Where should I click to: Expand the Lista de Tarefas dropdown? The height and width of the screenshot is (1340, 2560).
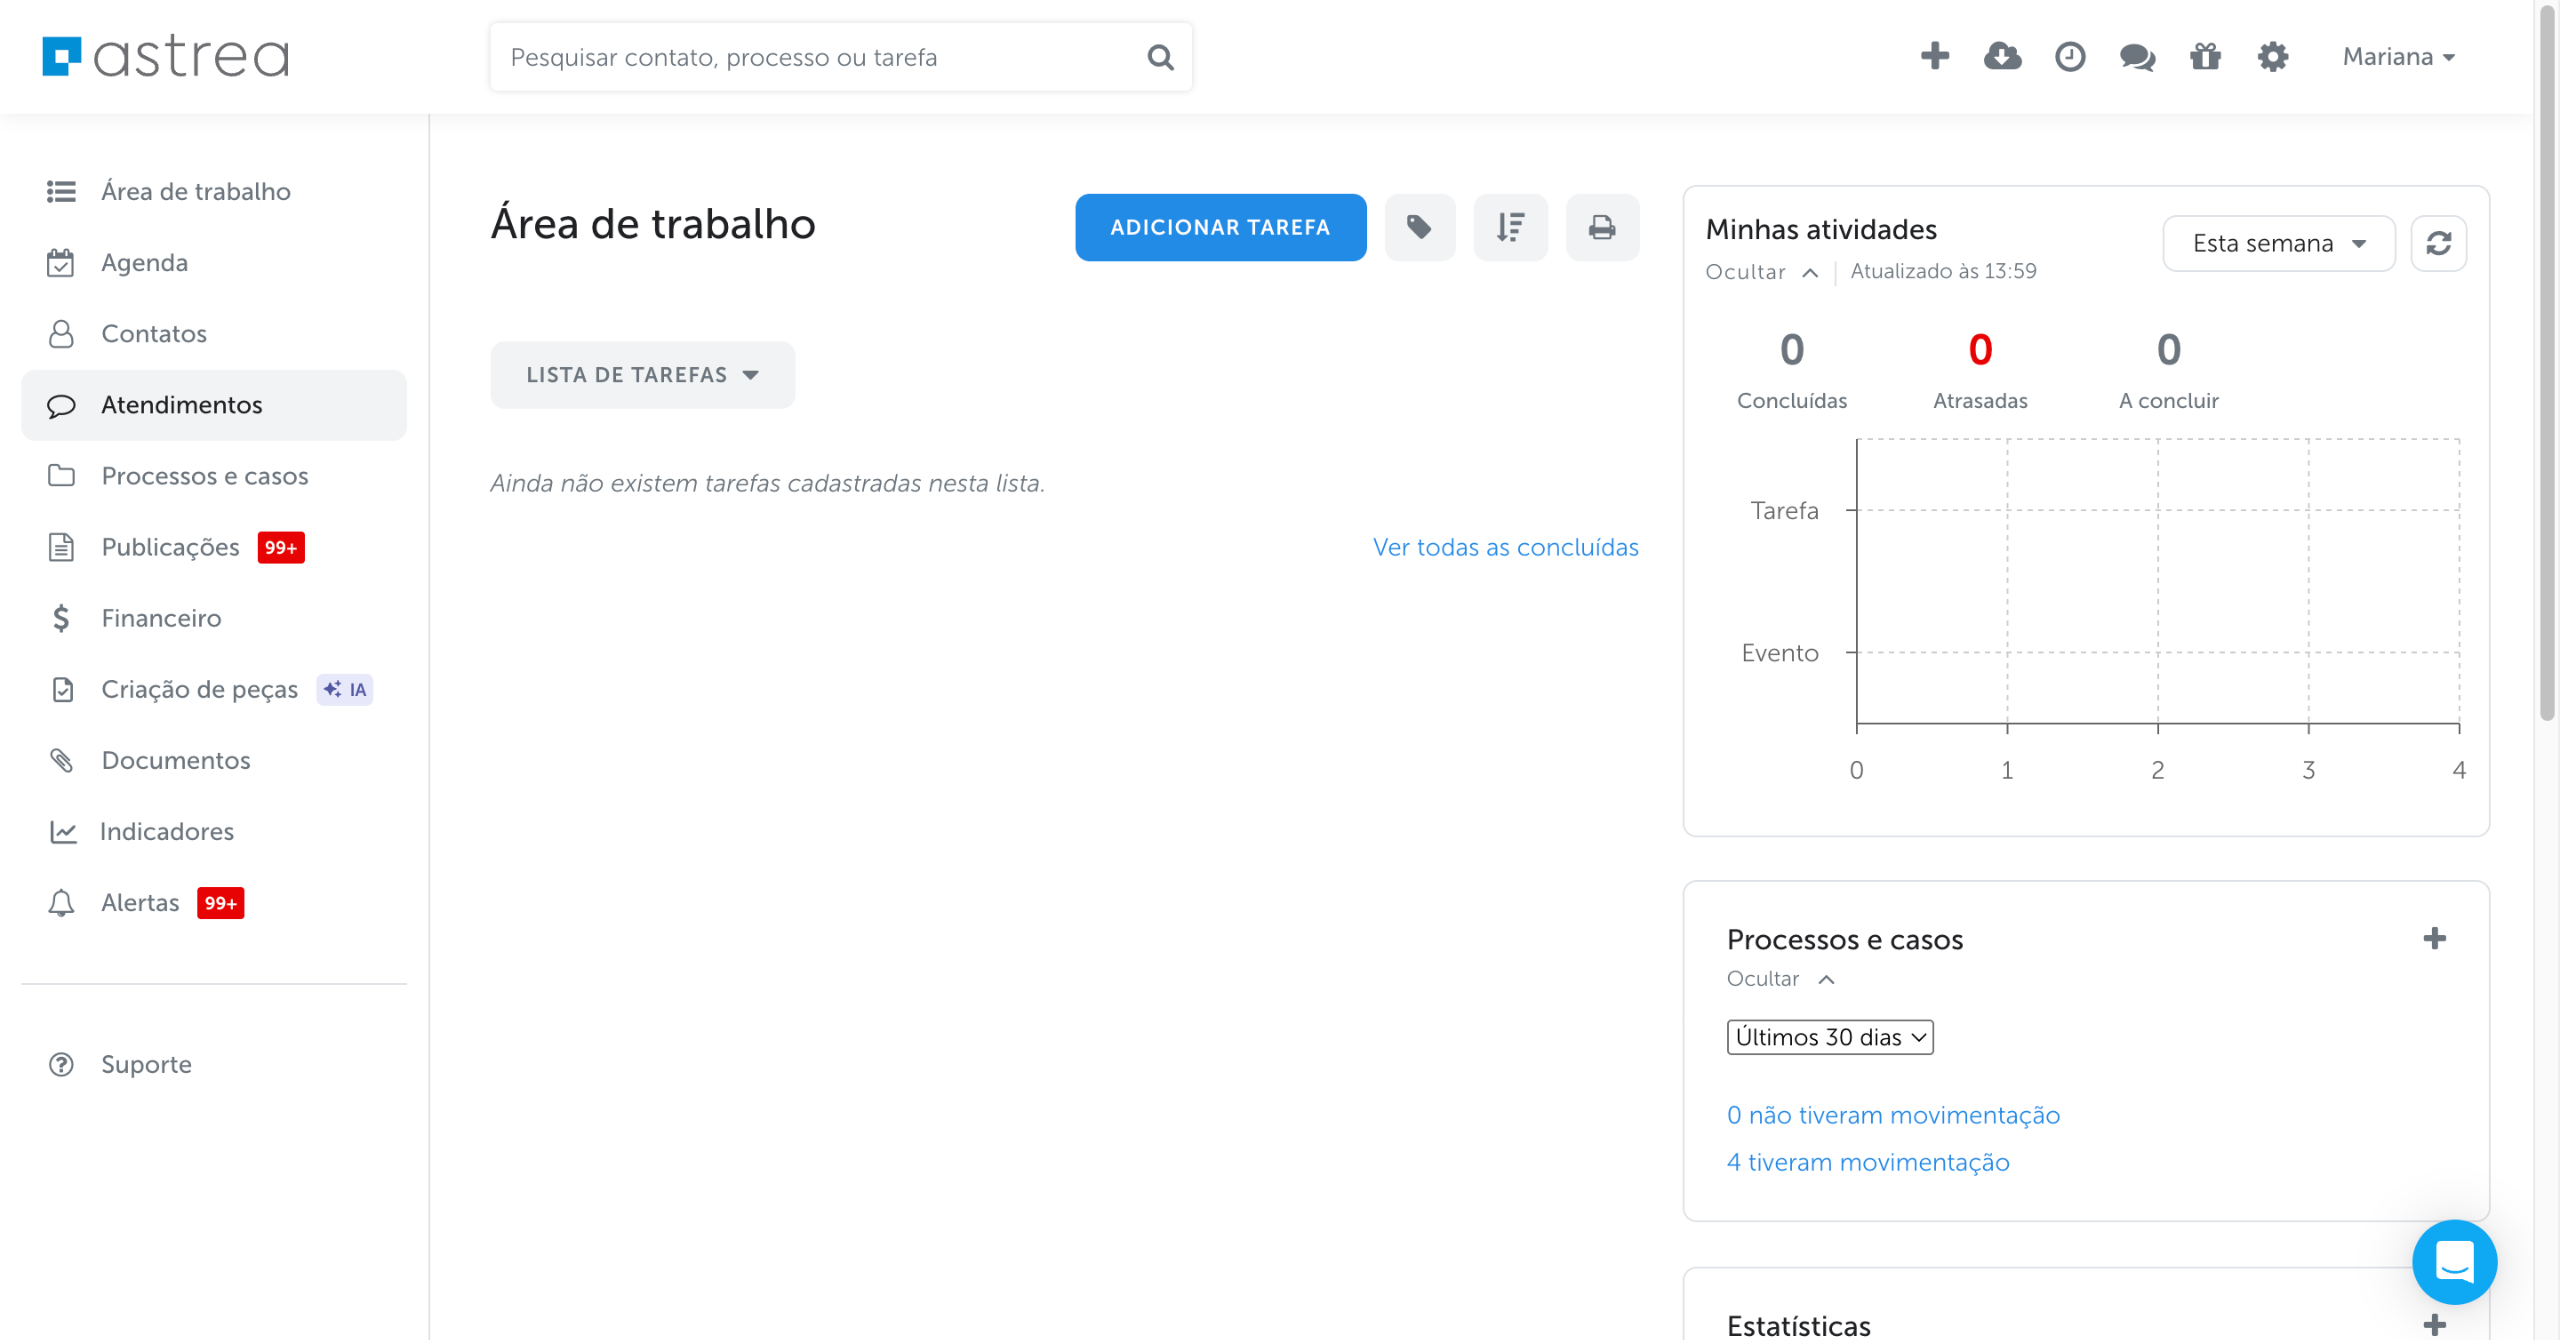(642, 375)
